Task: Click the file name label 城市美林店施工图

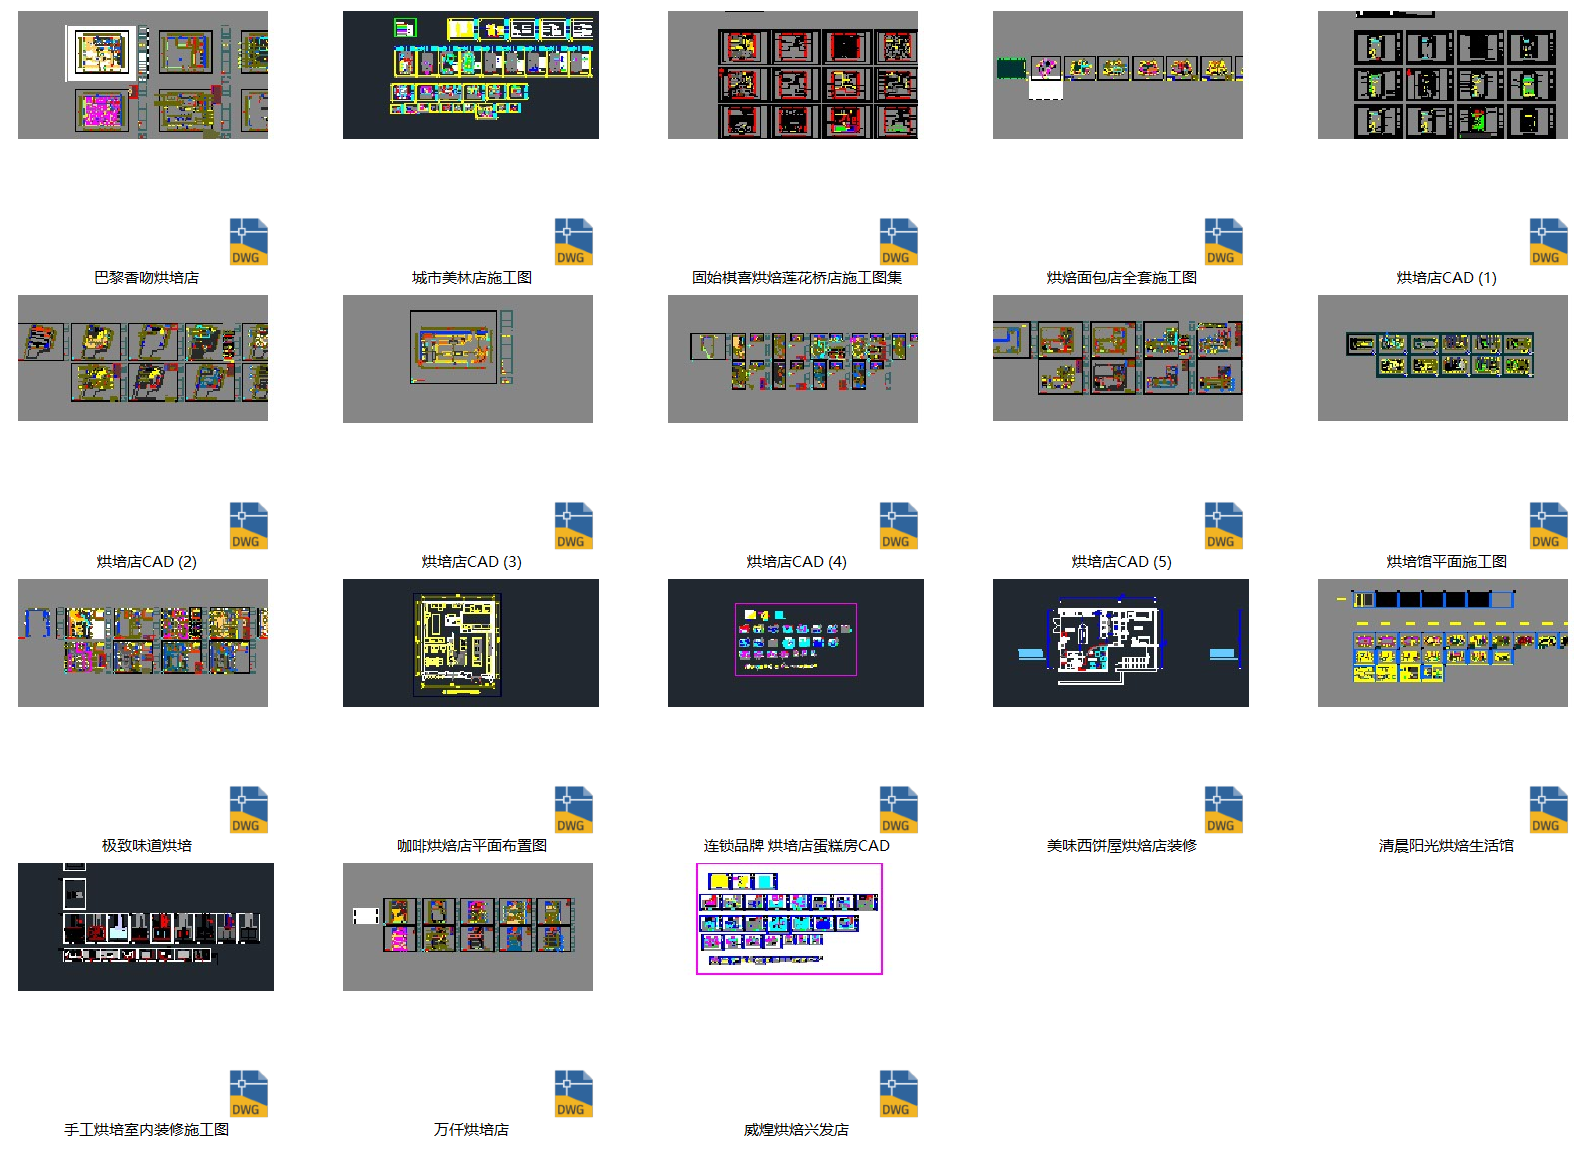Action: [471, 278]
